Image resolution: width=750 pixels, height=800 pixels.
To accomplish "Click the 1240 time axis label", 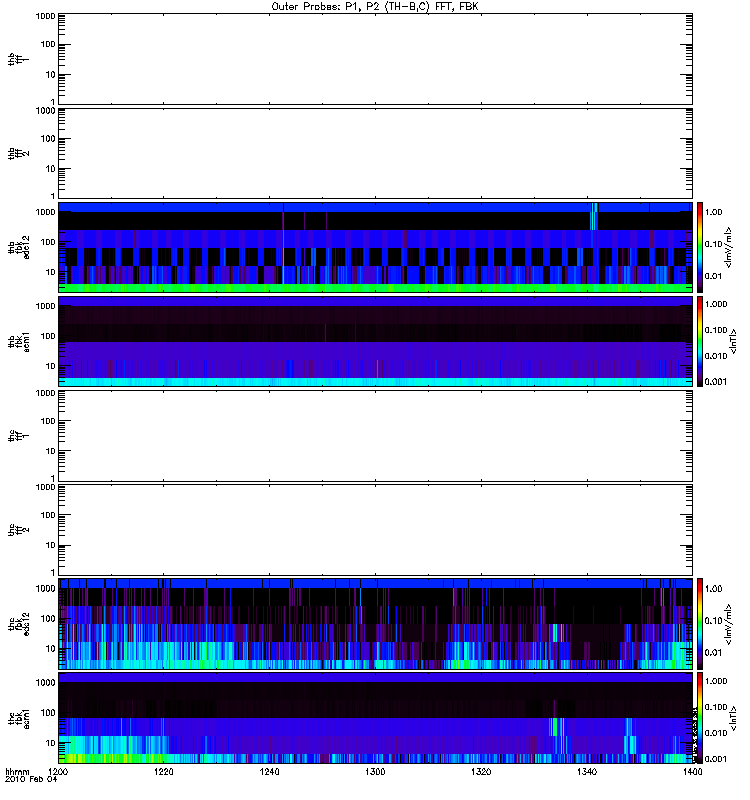I will point(269,772).
